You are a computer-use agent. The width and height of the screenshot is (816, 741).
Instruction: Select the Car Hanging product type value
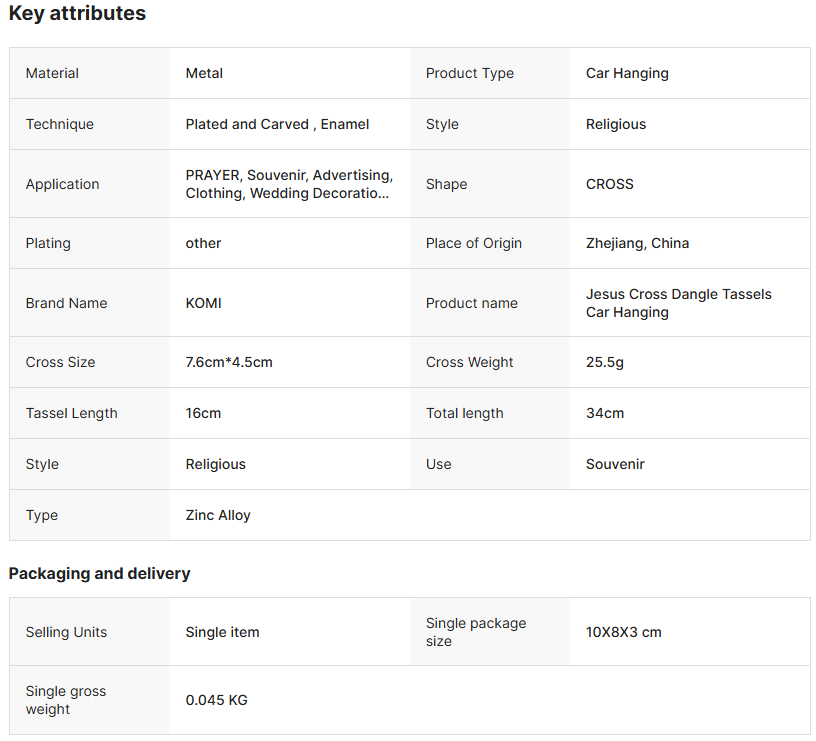point(627,73)
